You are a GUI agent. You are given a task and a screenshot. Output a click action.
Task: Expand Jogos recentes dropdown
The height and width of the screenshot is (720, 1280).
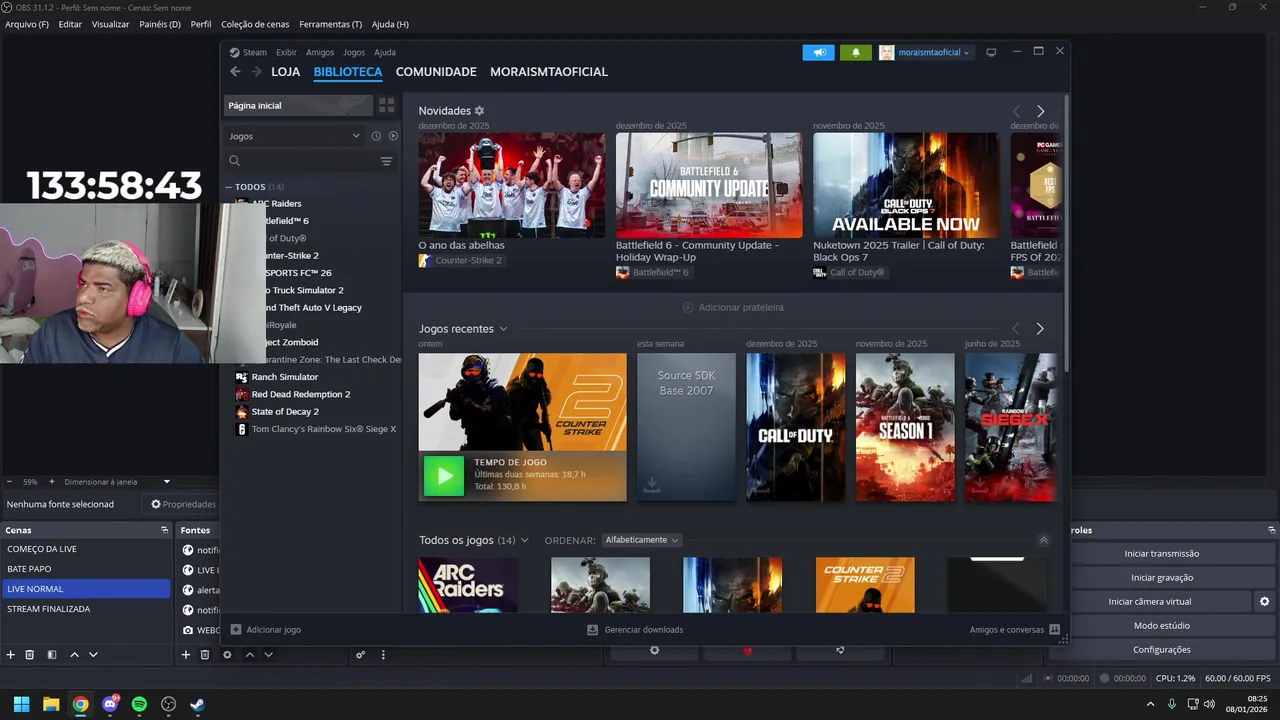click(503, 329)
